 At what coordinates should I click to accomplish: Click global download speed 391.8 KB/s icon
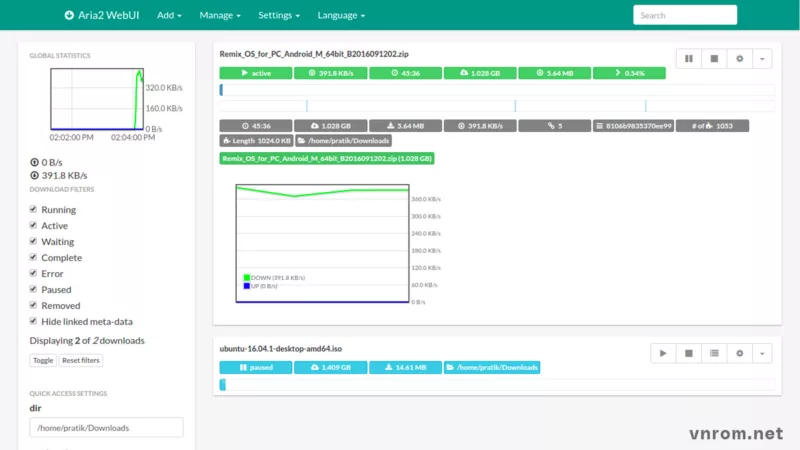(x=34, y=176)
